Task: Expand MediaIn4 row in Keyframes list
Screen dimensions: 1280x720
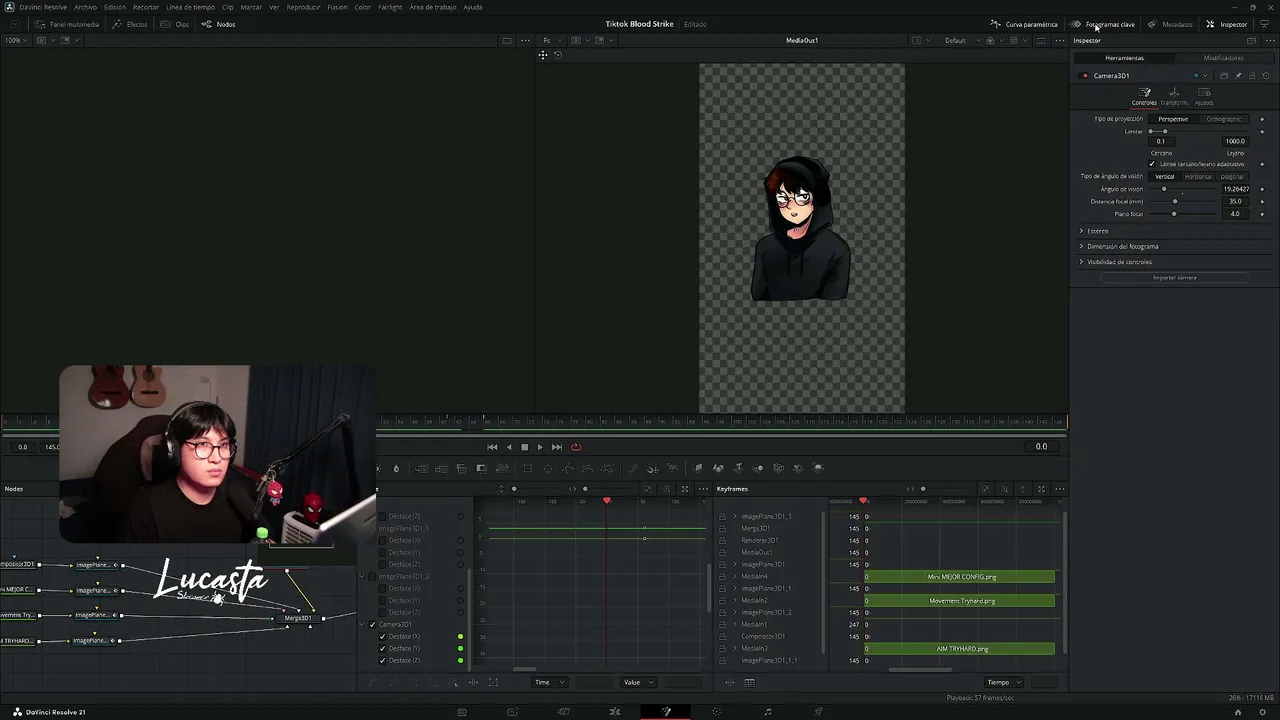Action: (735, 577)
